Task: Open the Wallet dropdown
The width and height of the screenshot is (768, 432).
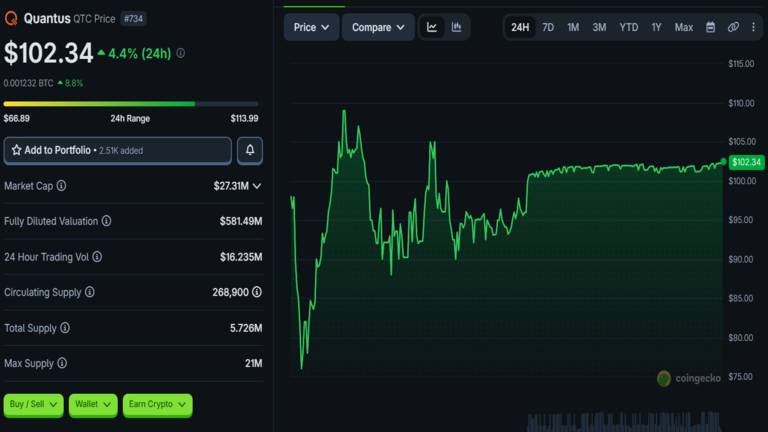Action: tap(93, 405)
